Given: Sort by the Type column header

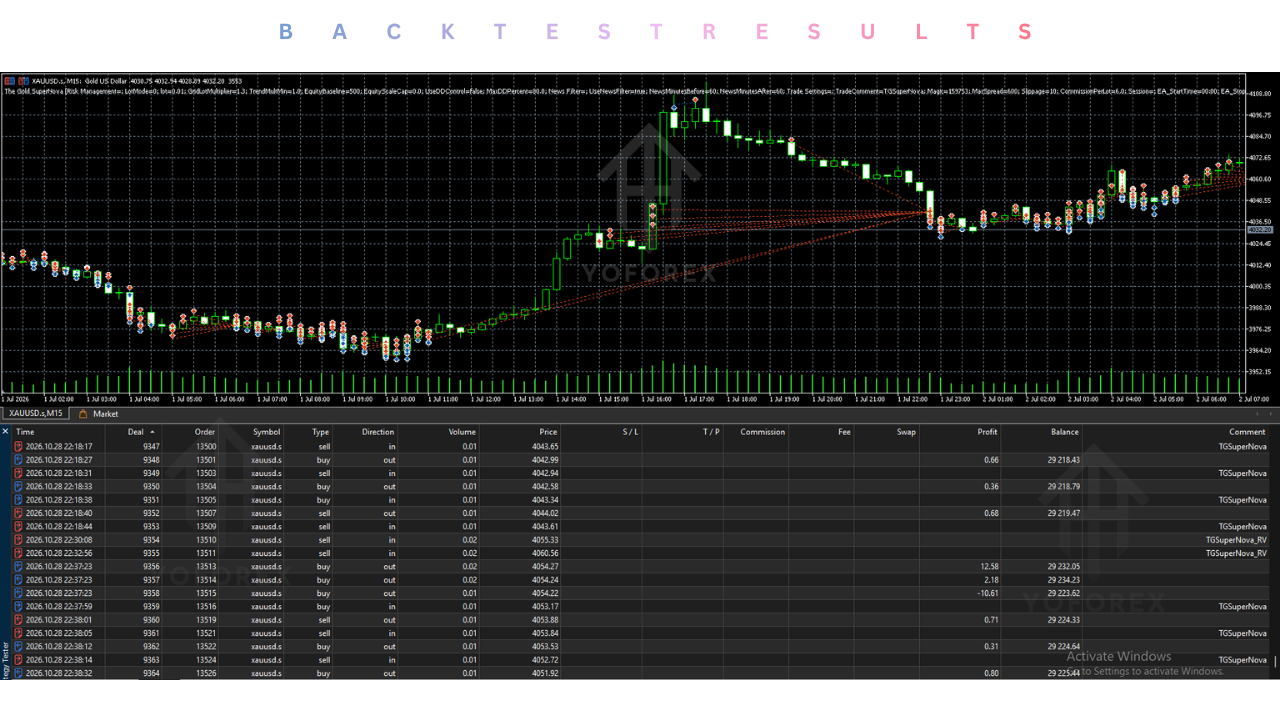Looking at the screenshot, I should [321, 432].
